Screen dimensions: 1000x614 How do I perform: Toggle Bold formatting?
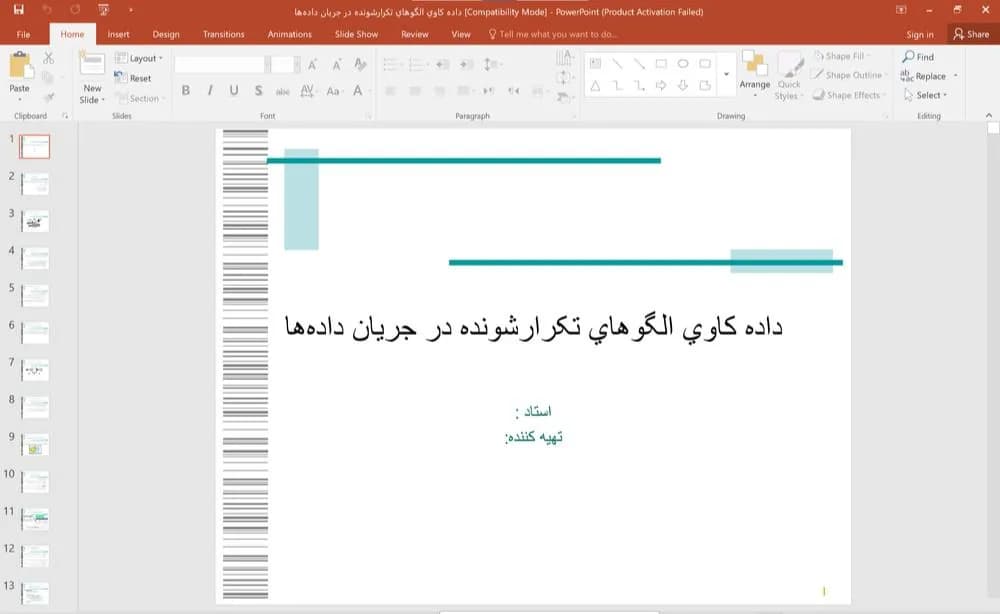186,91
